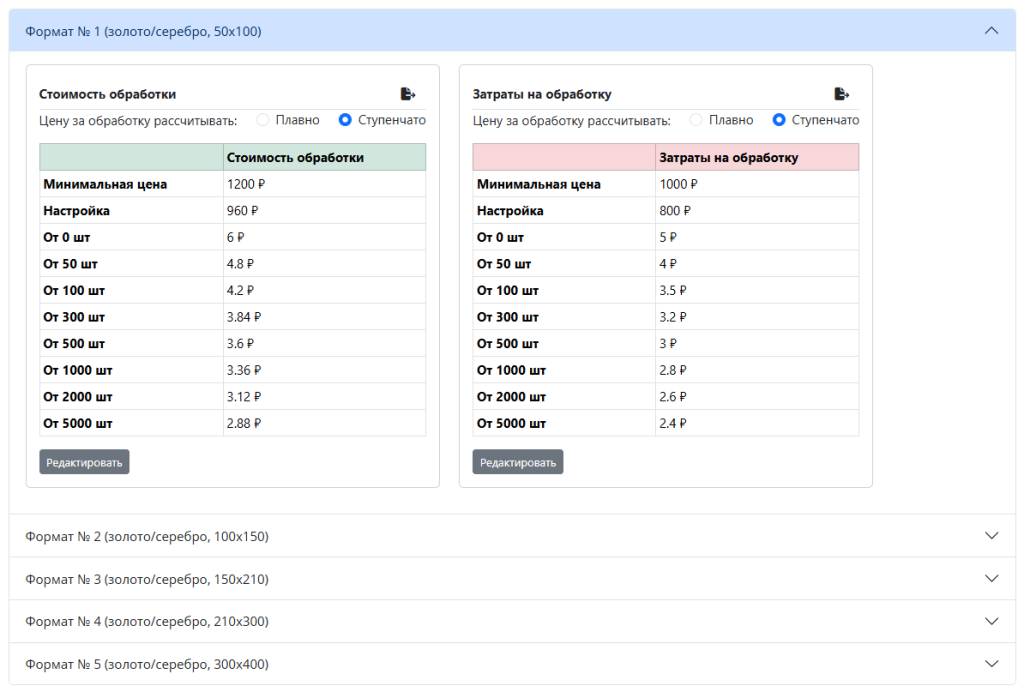Select Ступенчато radio in Затраты на обработку card
Screen dimensions: 1024x692
[x=778, y=119]
